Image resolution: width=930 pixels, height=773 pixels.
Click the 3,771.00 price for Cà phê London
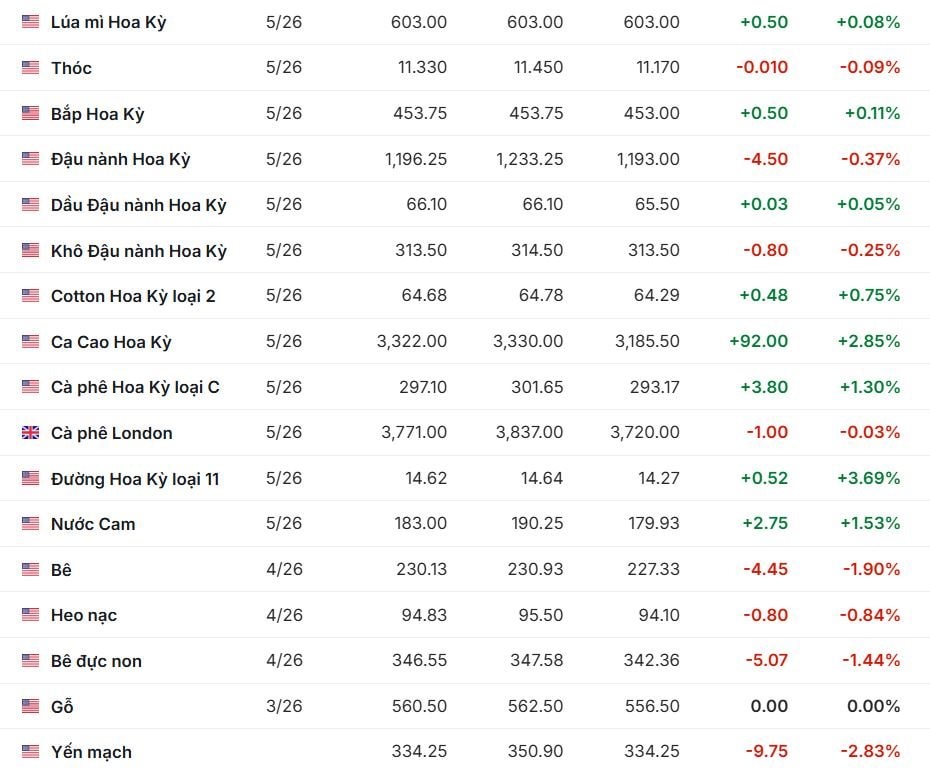412,433
